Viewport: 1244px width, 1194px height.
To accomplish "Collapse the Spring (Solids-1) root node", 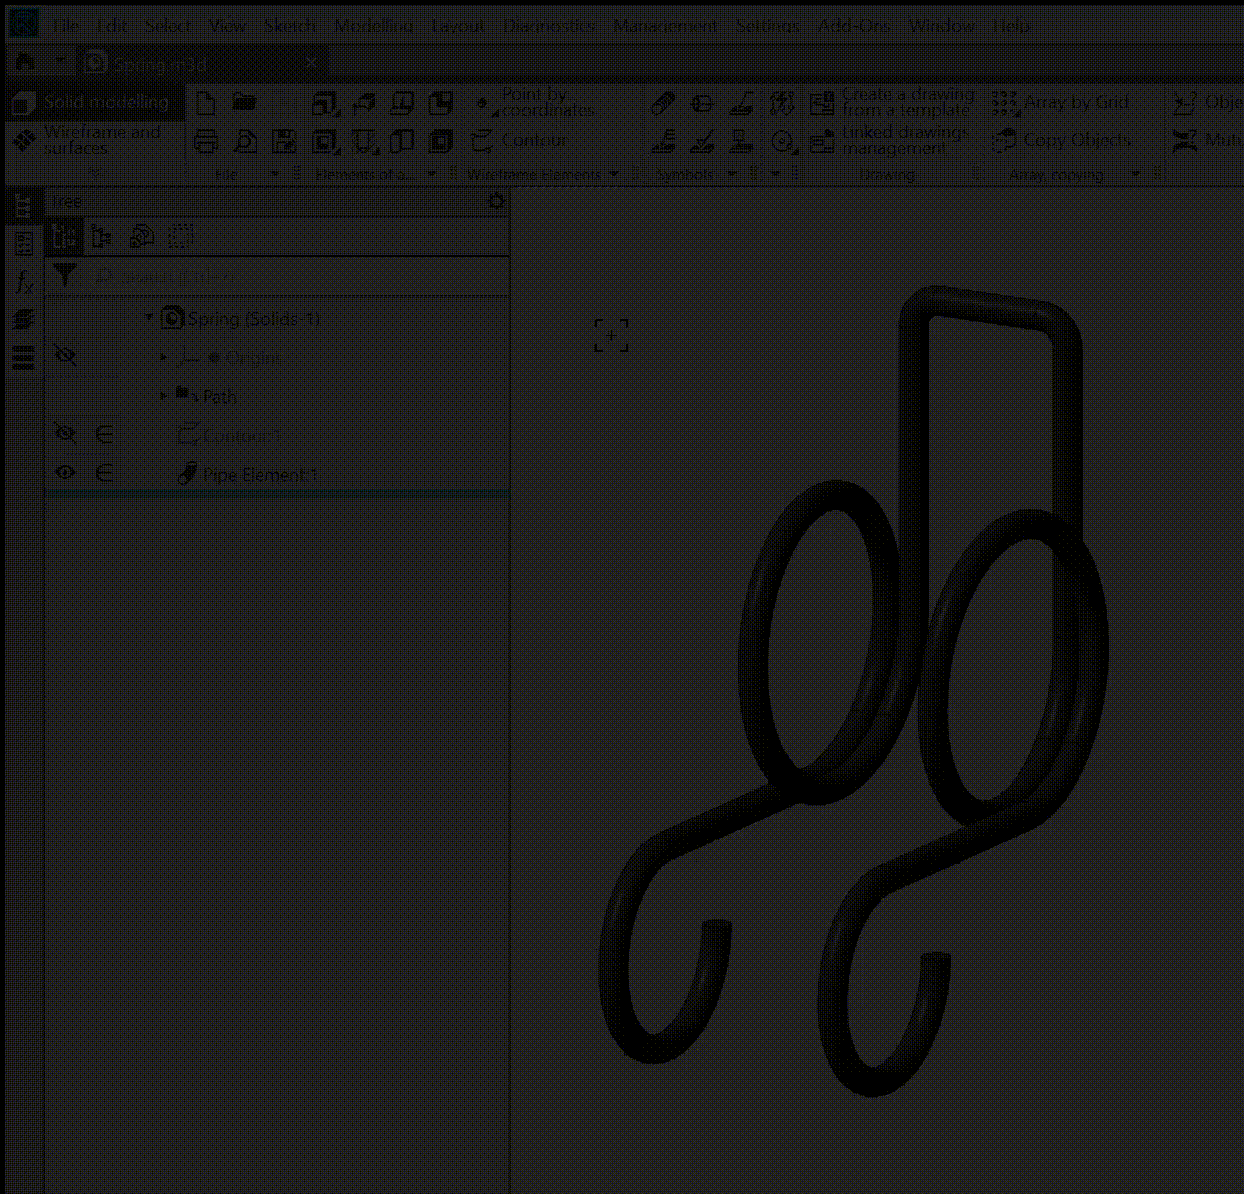I will tap(149, 318).
